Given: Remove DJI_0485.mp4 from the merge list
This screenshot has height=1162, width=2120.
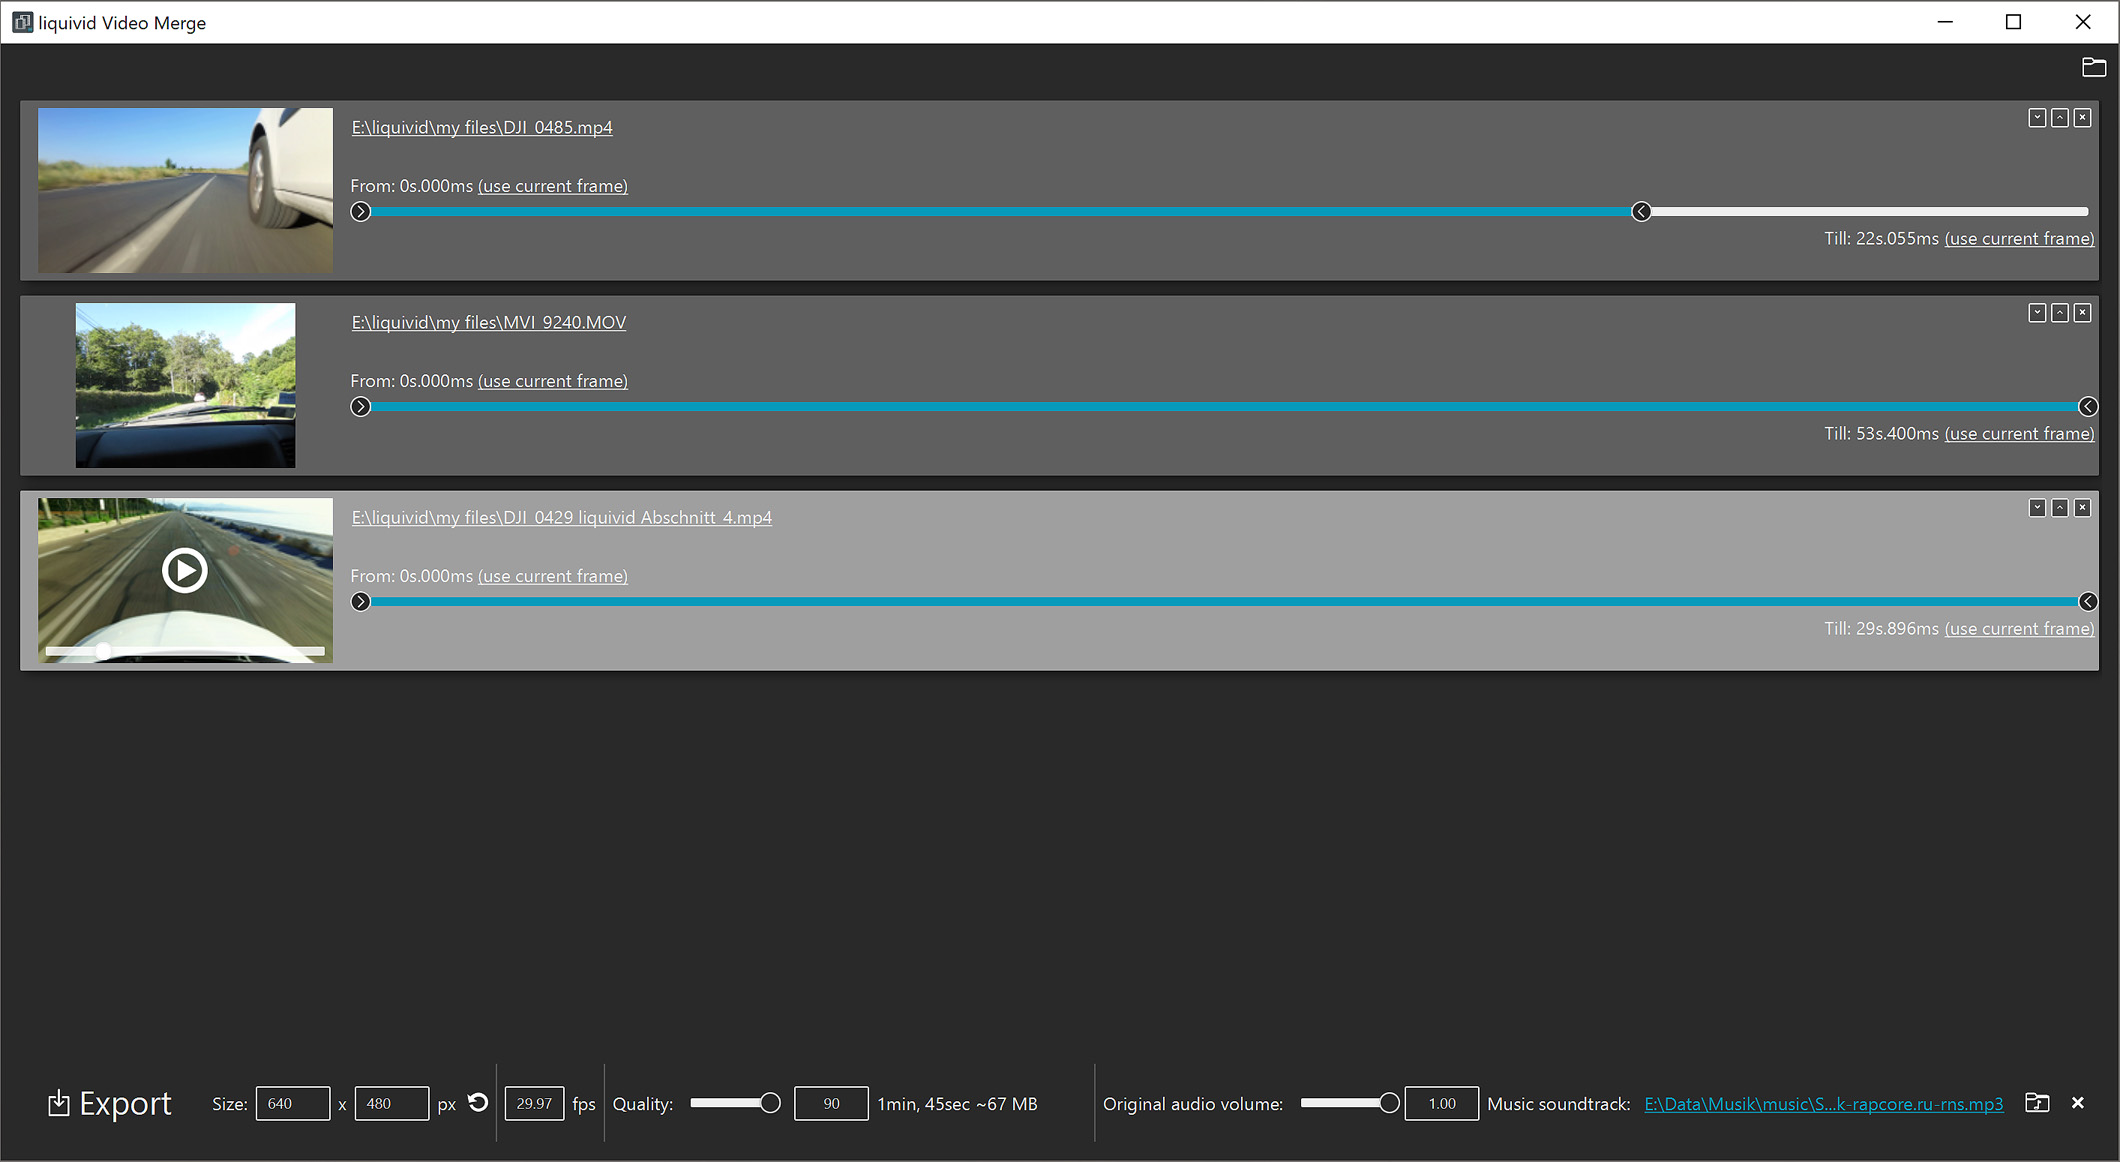Looking at the screenshot, I should pyautogui.click(x=2083, y=117).
